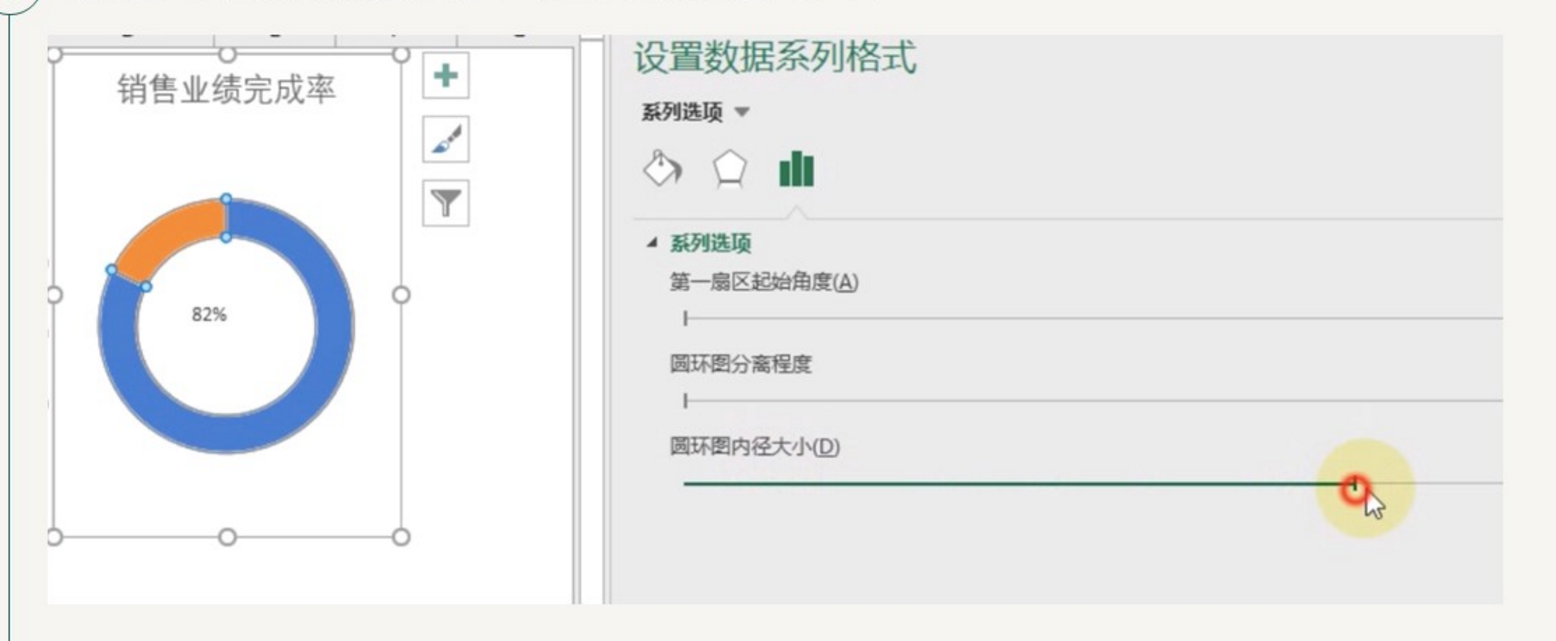
Task: Click bottom-middle chart resize handle
Action: coord(227,537)
